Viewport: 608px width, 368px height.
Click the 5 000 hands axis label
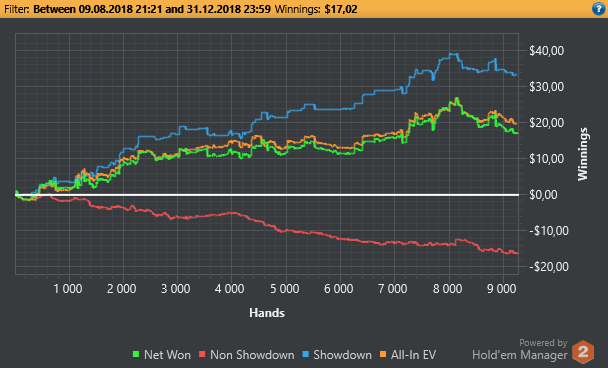coord(285,289)
